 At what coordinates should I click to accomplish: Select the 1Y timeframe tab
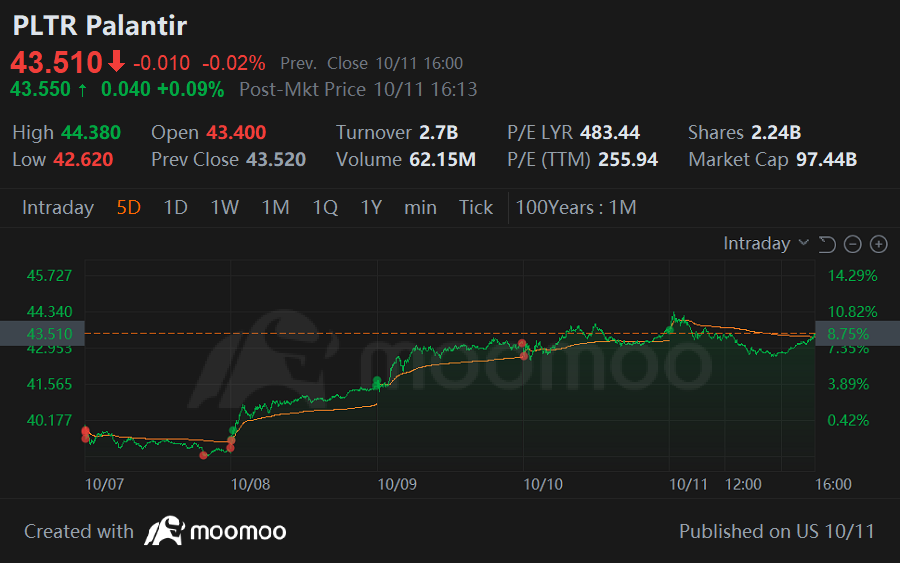pos(371,207)
